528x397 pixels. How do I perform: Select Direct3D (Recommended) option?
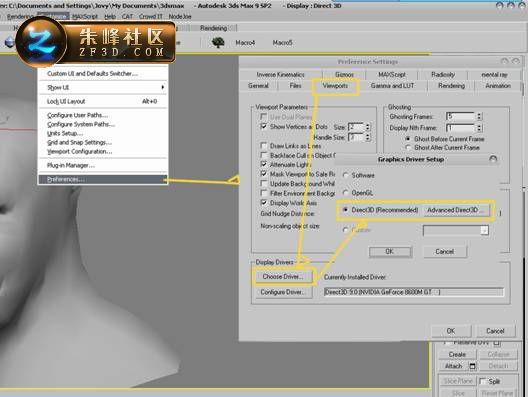point(345,210)
